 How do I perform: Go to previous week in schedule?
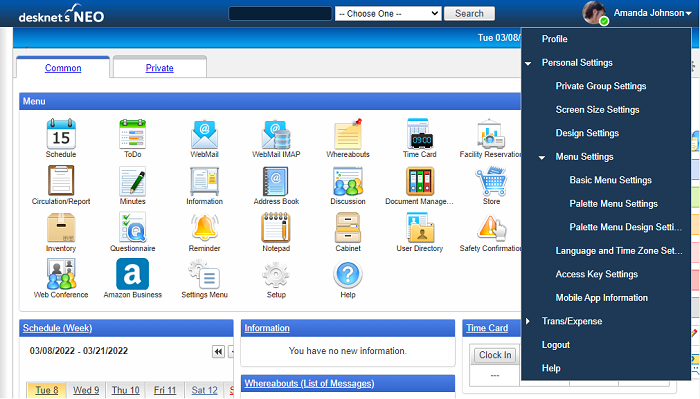click(x=218, y=352)
